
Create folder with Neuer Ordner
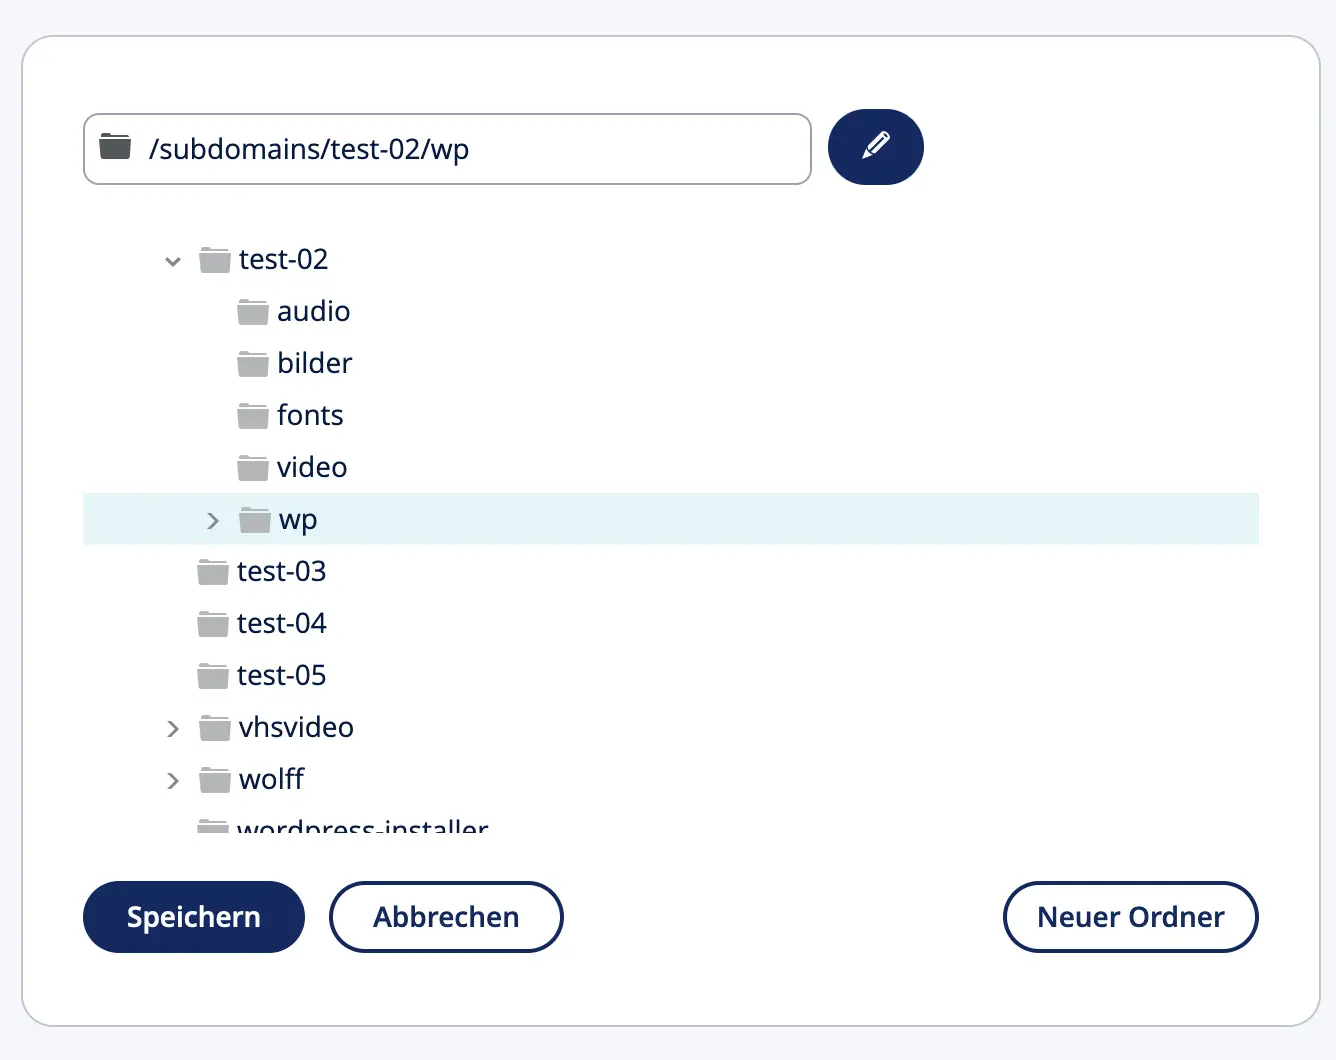pyautogui.click(x=1130, y=917)
